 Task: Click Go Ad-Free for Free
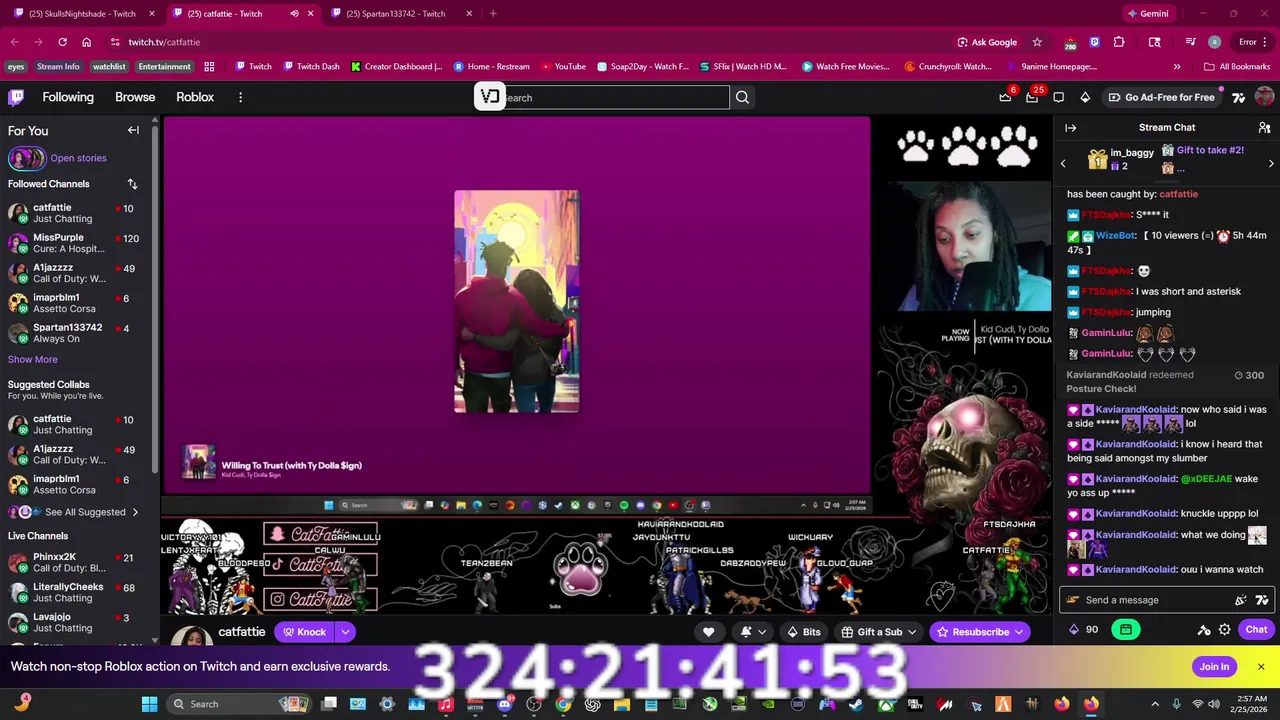pos(1161,97)
